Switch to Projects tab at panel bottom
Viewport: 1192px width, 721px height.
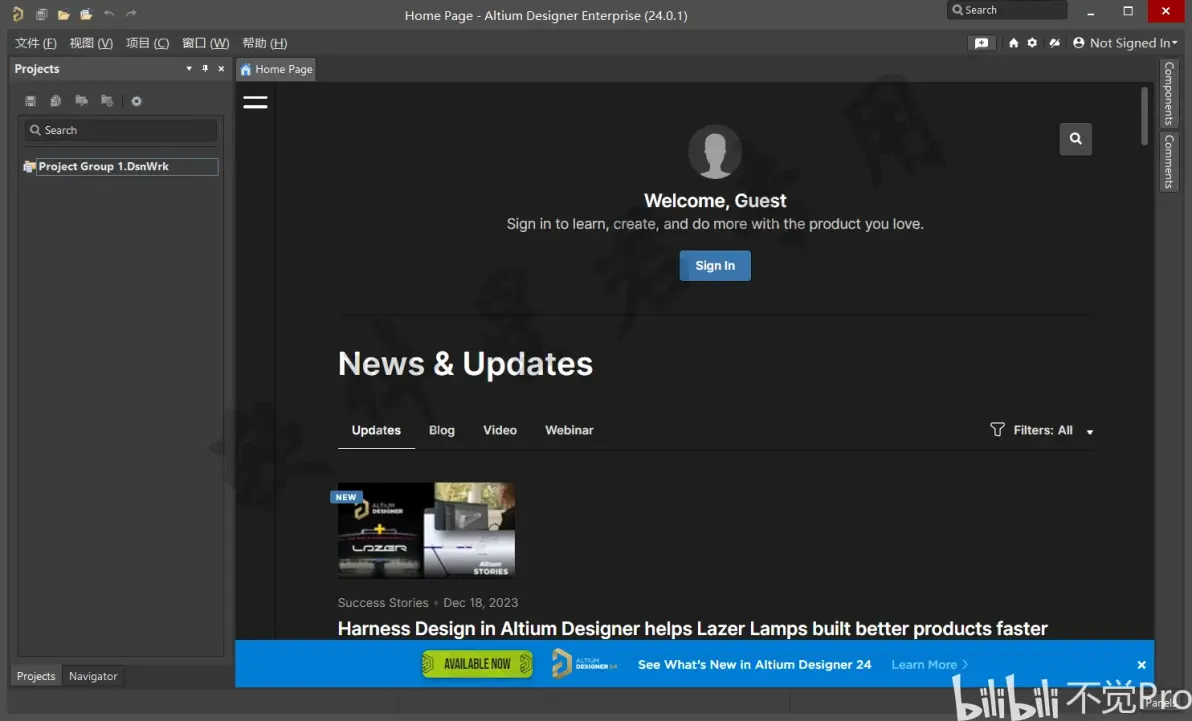click(x=36, y=676)
